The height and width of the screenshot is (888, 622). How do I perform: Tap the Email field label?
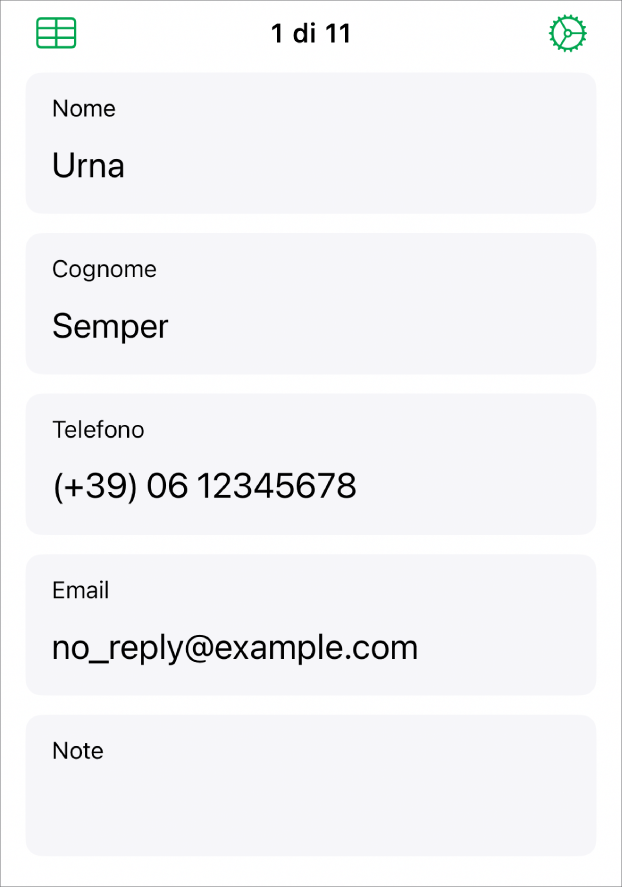click(x=80, y=590)
